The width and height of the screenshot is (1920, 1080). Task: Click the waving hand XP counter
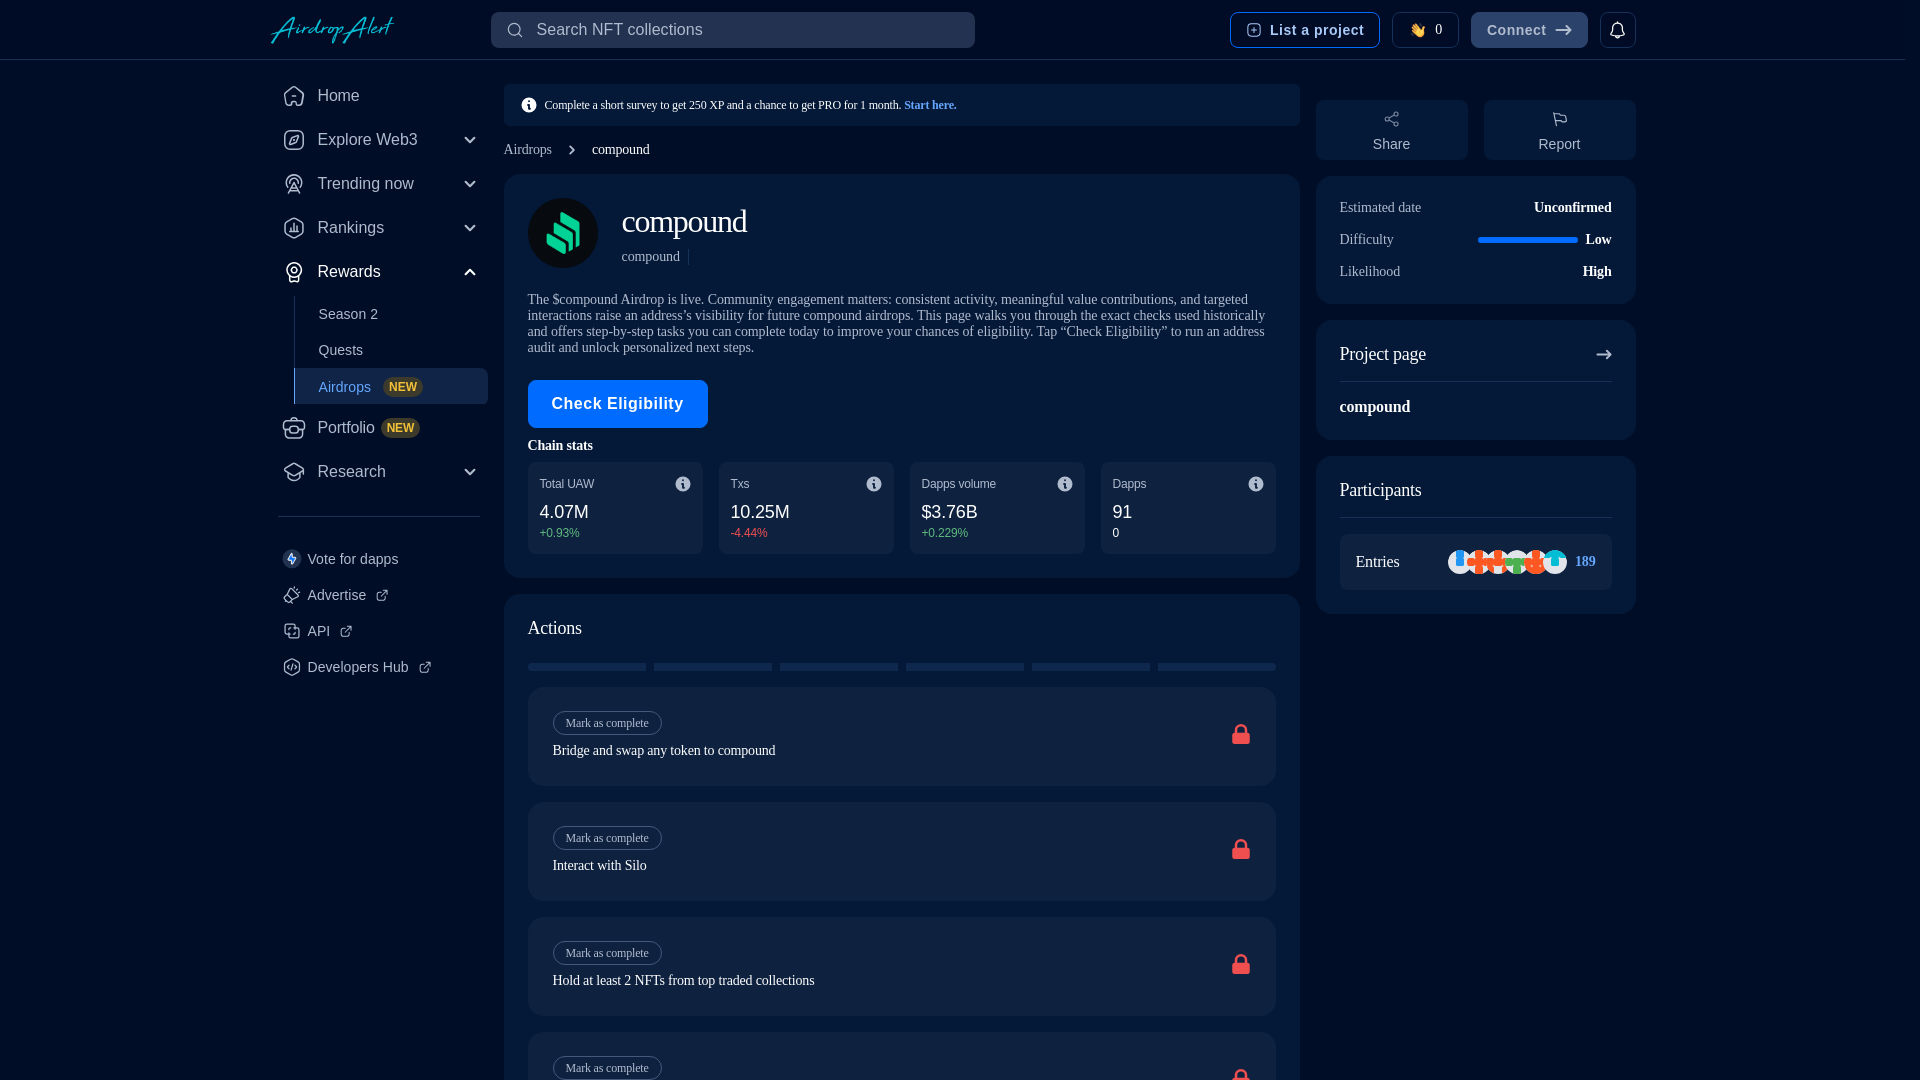1425,30
